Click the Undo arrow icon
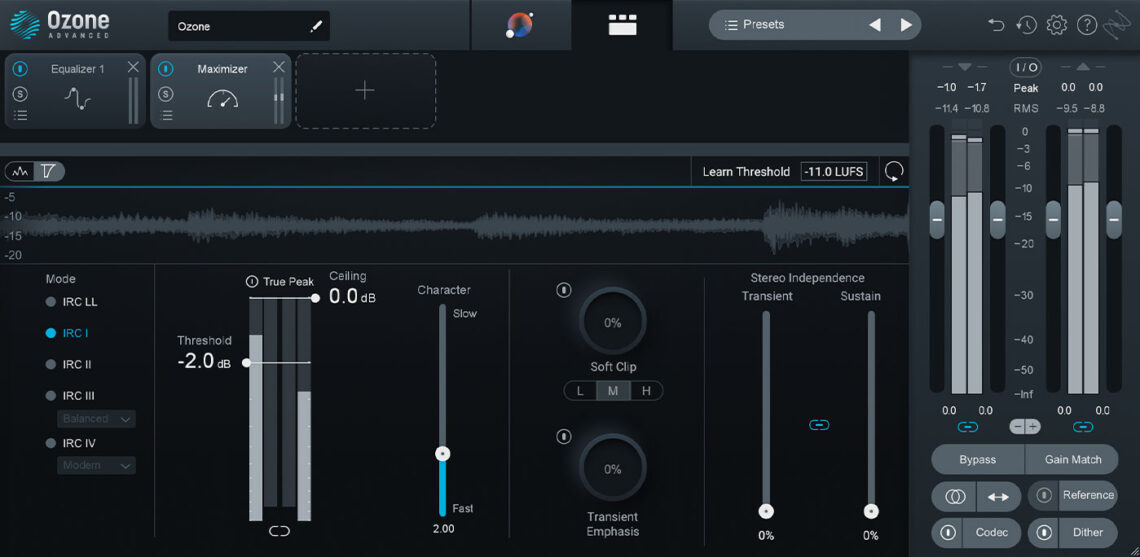This screenshot has height=557, width=1140. [x=996, y=25]
